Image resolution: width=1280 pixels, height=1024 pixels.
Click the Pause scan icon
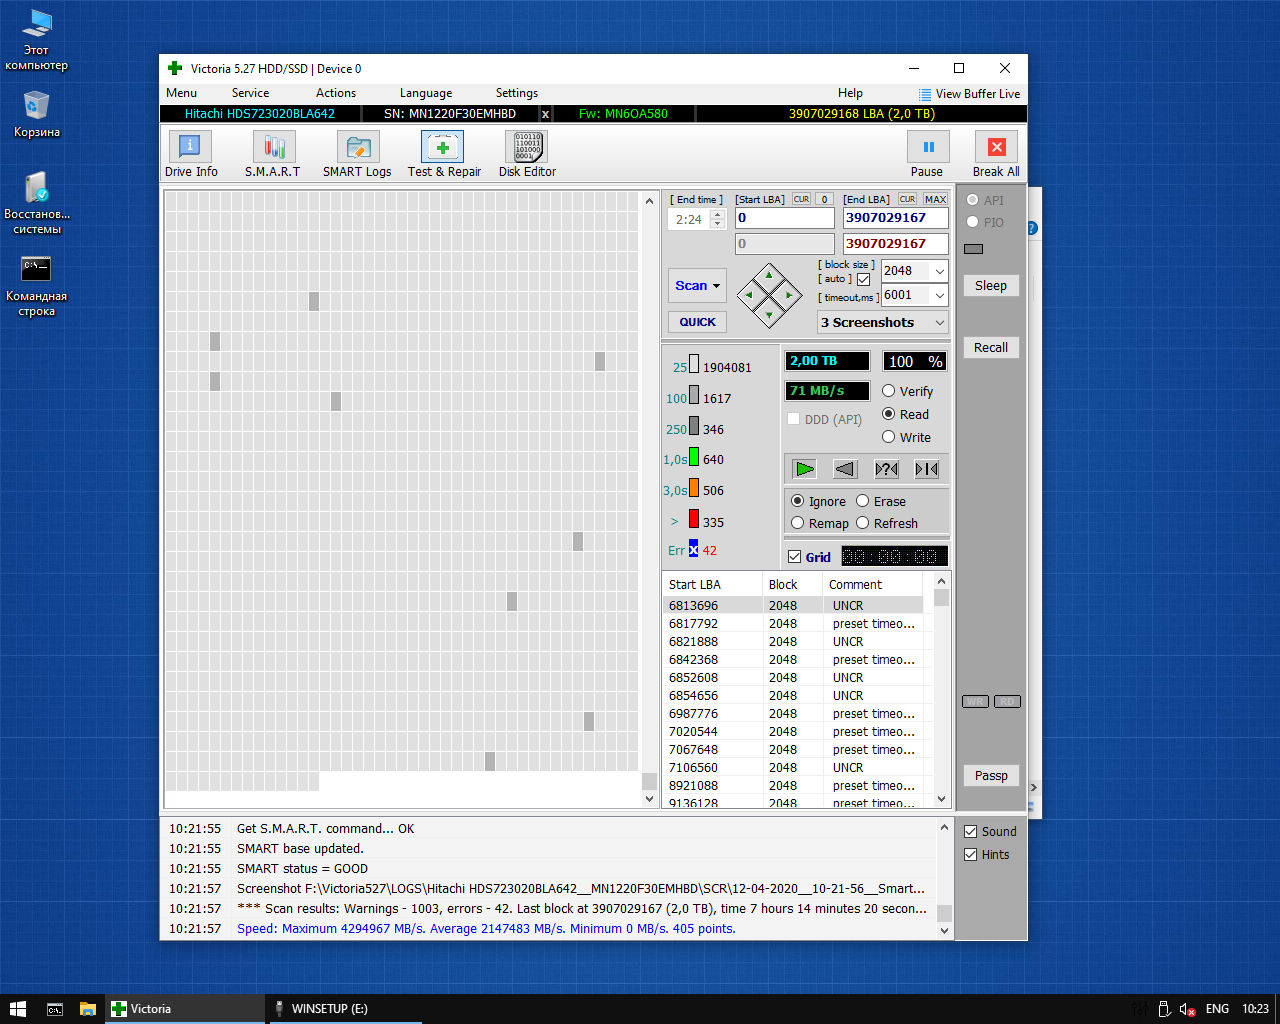[928, 147]
